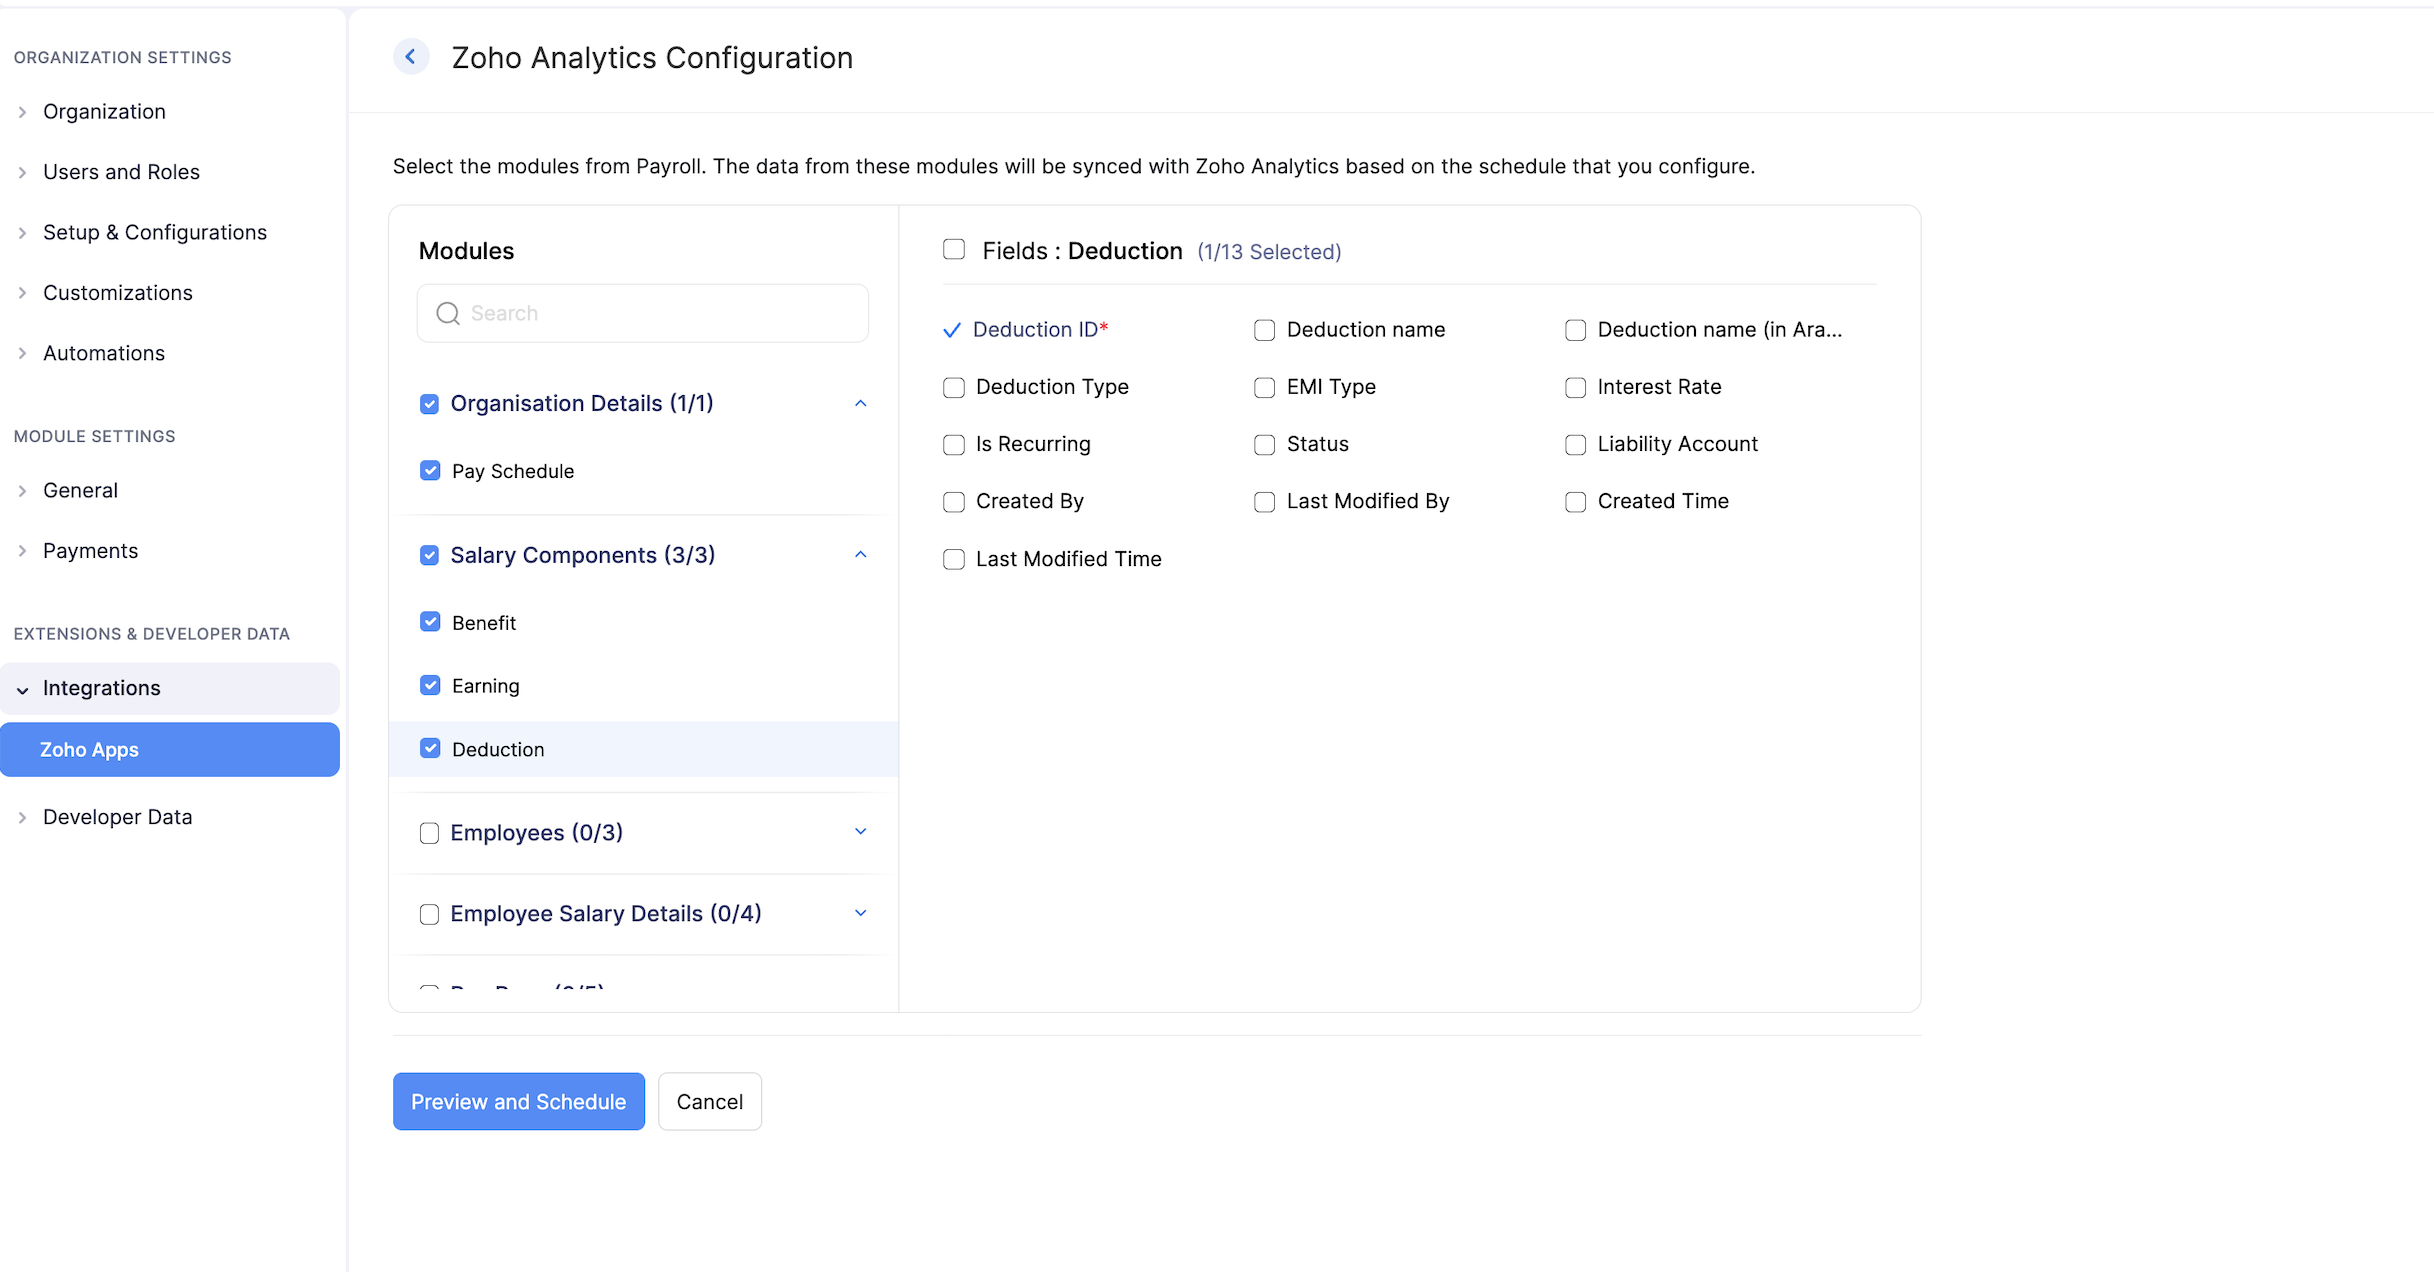Enable the EMI Type field
The image size is (2434, 1272).
[x=1264, y=387]
